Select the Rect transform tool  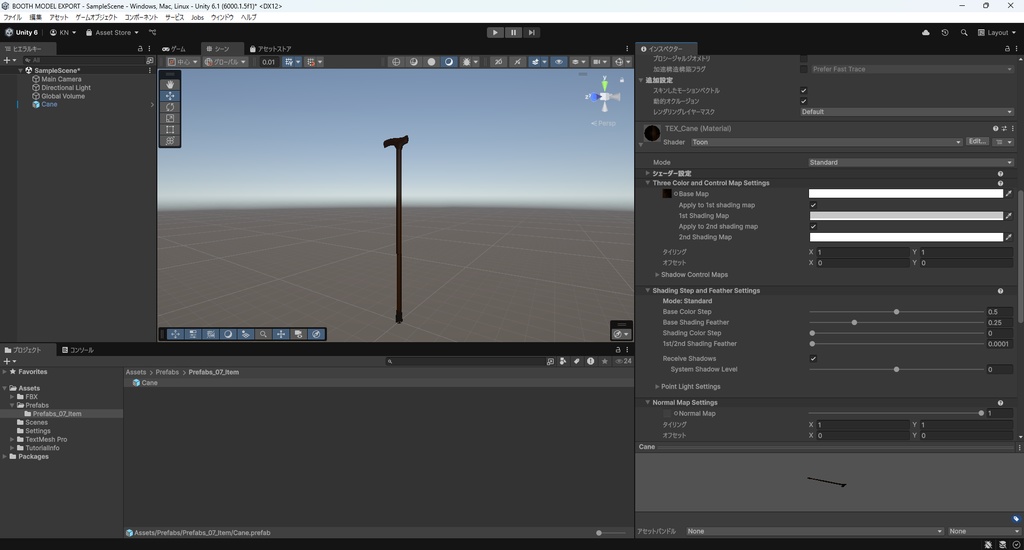170,129
